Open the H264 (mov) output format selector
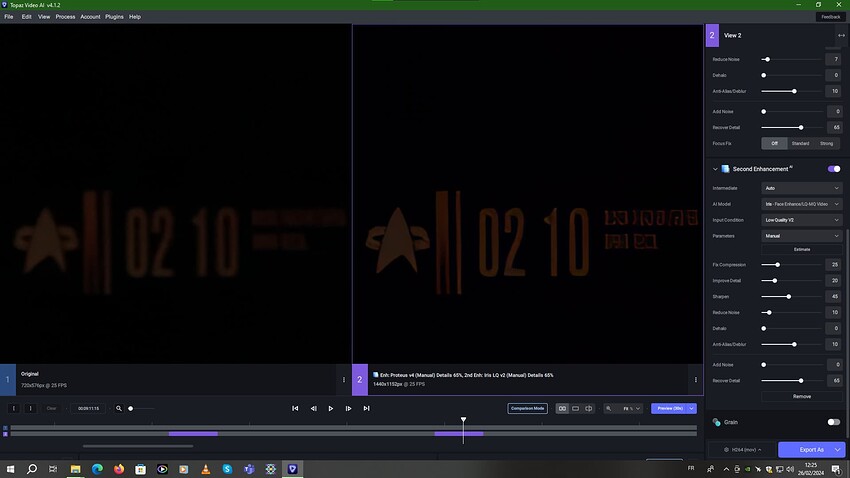Screen dimensions: 850x478 [x=743, y=449]
